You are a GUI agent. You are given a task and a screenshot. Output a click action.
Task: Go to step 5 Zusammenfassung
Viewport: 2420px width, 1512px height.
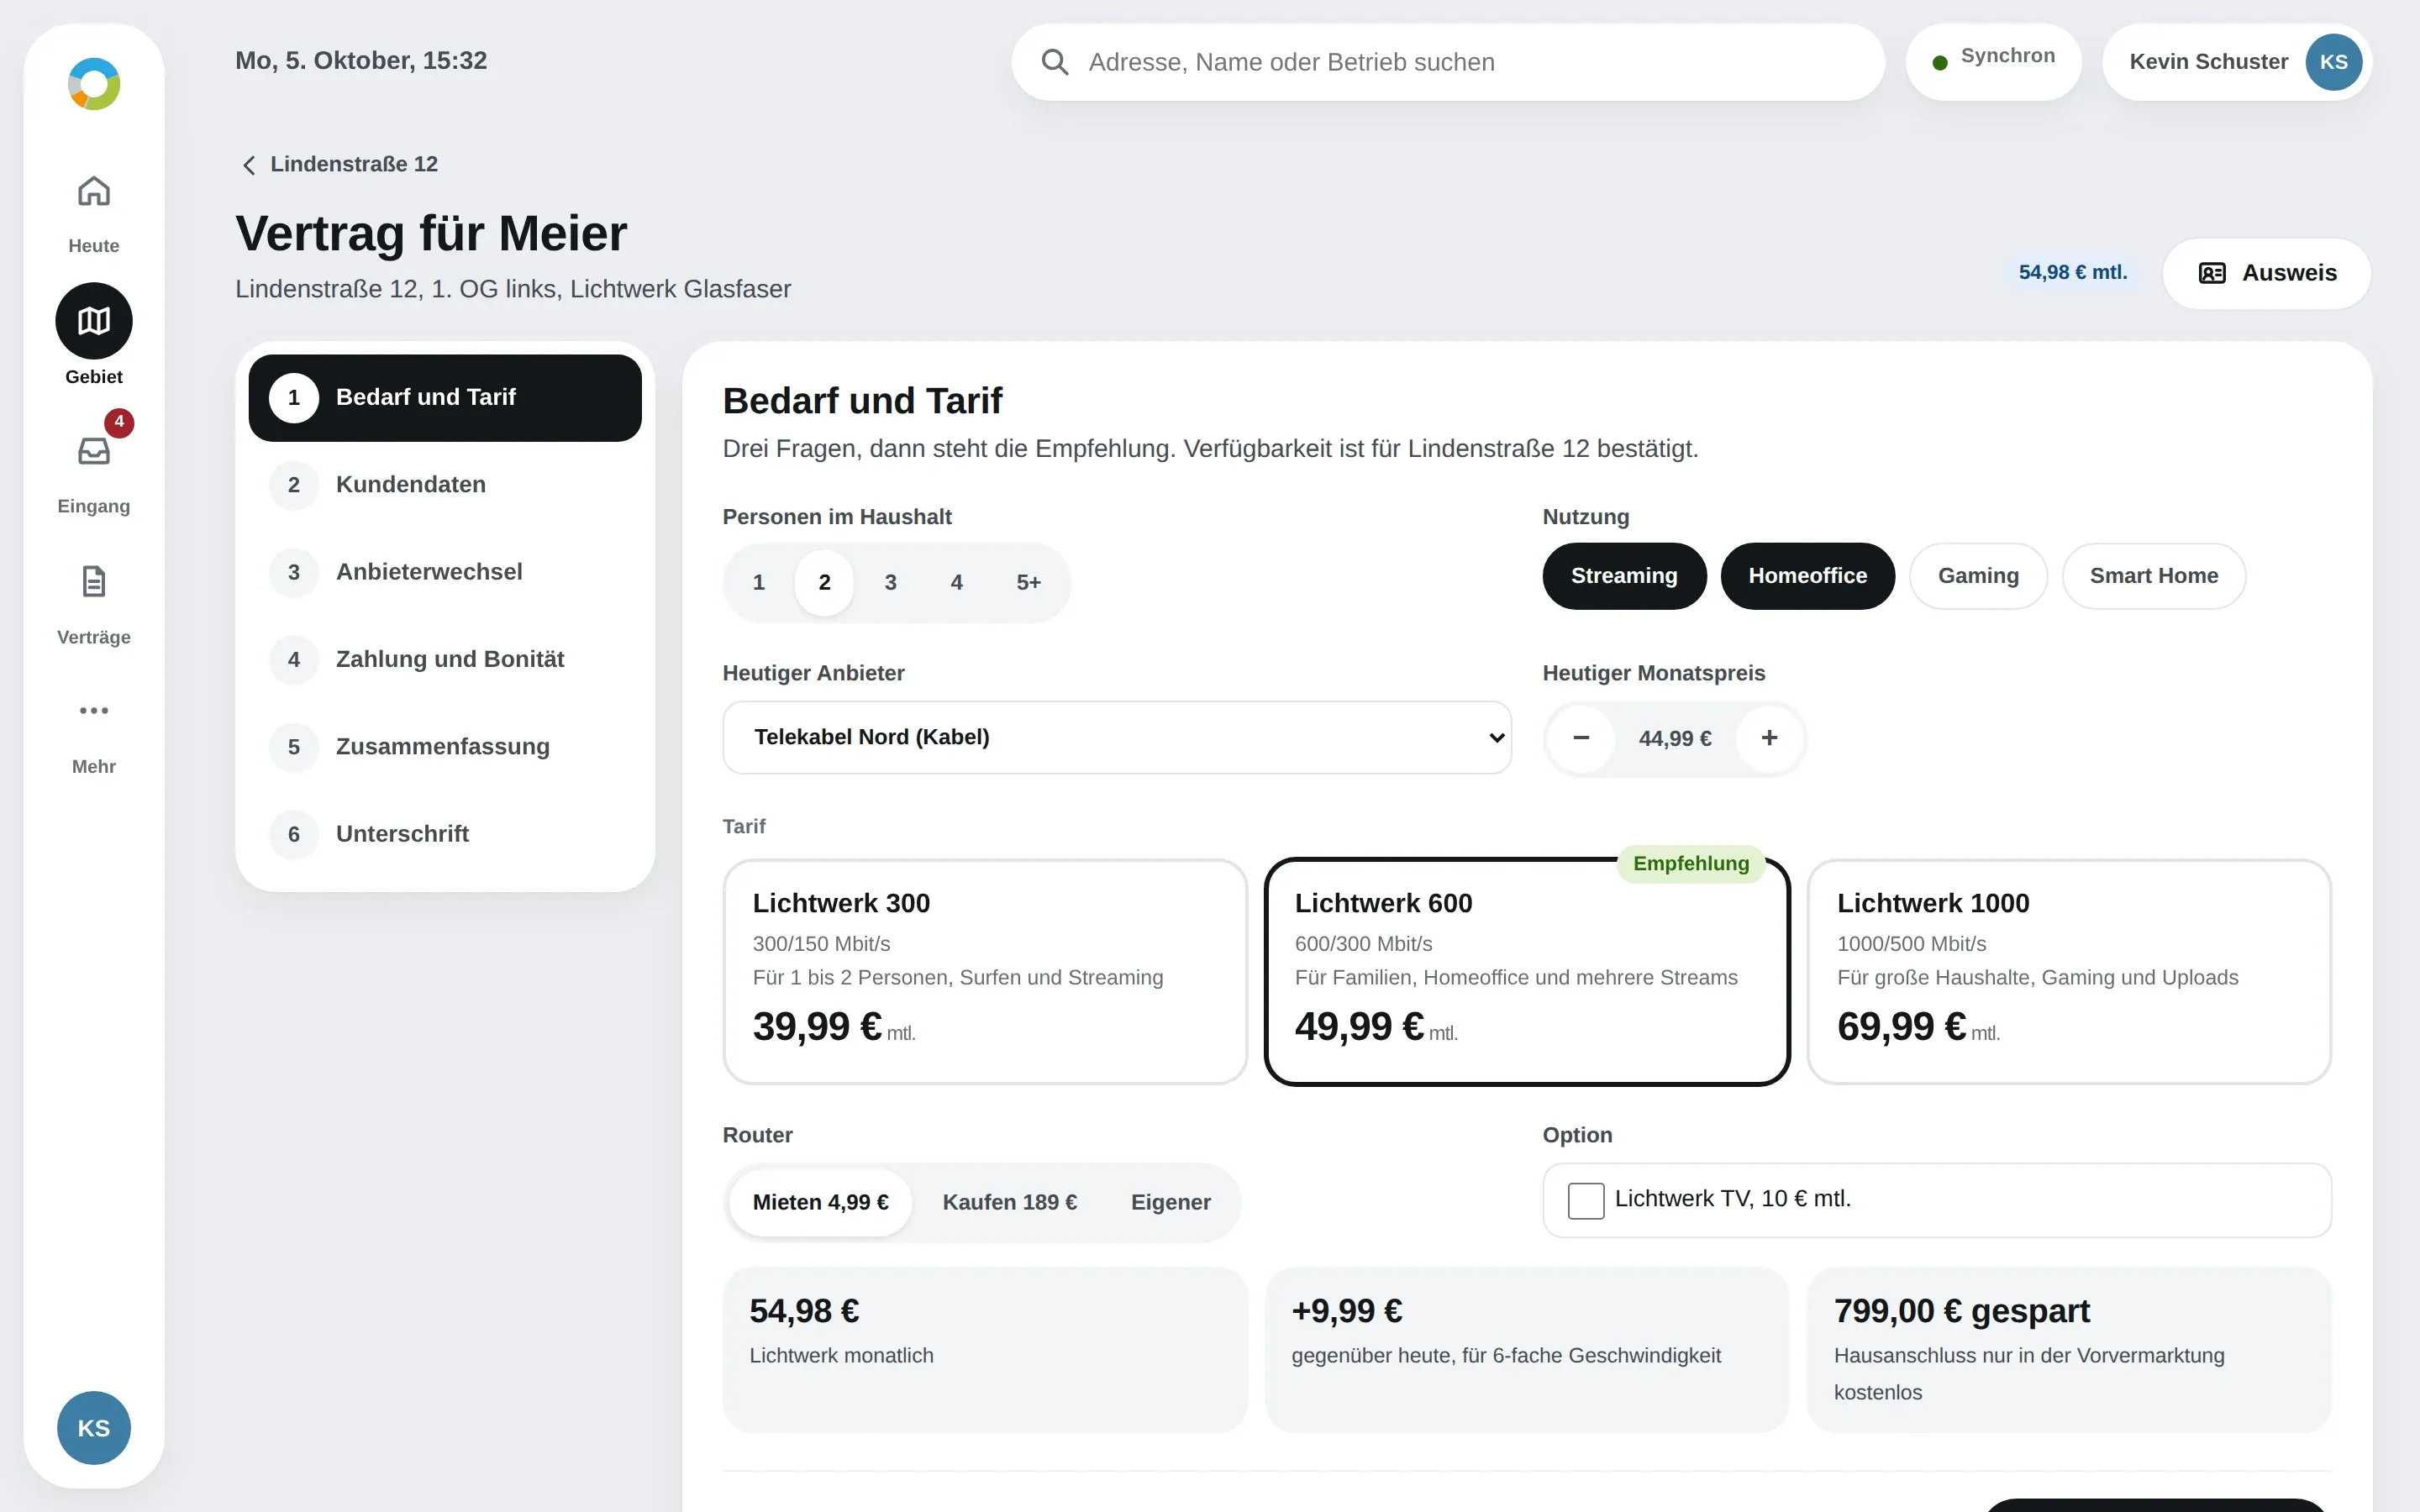445,747
